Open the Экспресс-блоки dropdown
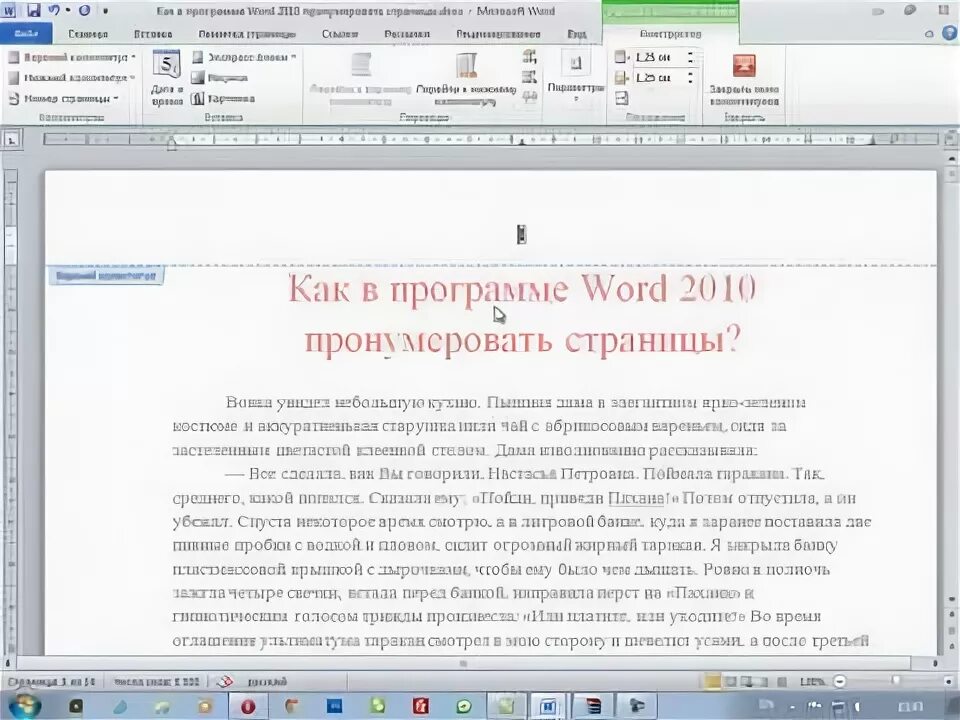 click(x=244, y=57)
